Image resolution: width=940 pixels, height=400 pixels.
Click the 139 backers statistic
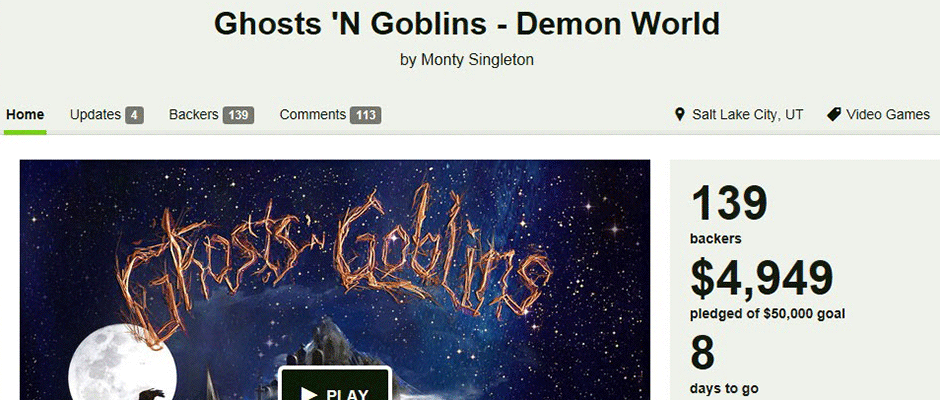[729, 213]
